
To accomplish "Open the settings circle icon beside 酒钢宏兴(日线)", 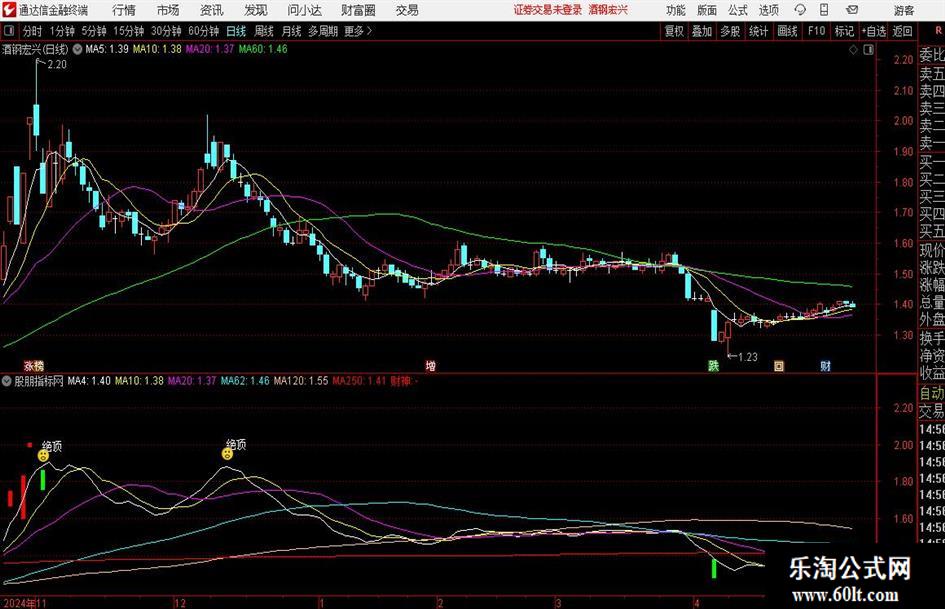I will click(77, 49).
